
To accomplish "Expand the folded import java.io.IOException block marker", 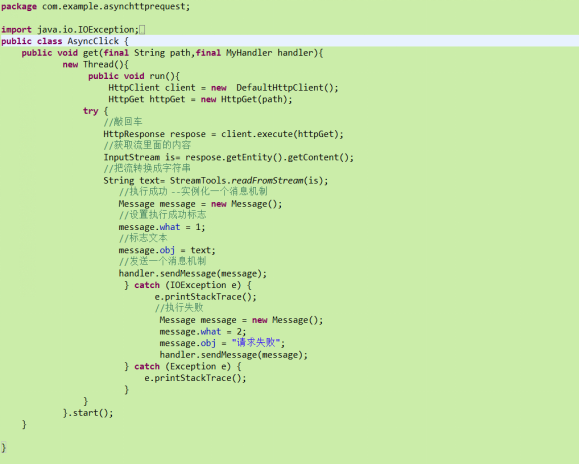I will point(142,30).
